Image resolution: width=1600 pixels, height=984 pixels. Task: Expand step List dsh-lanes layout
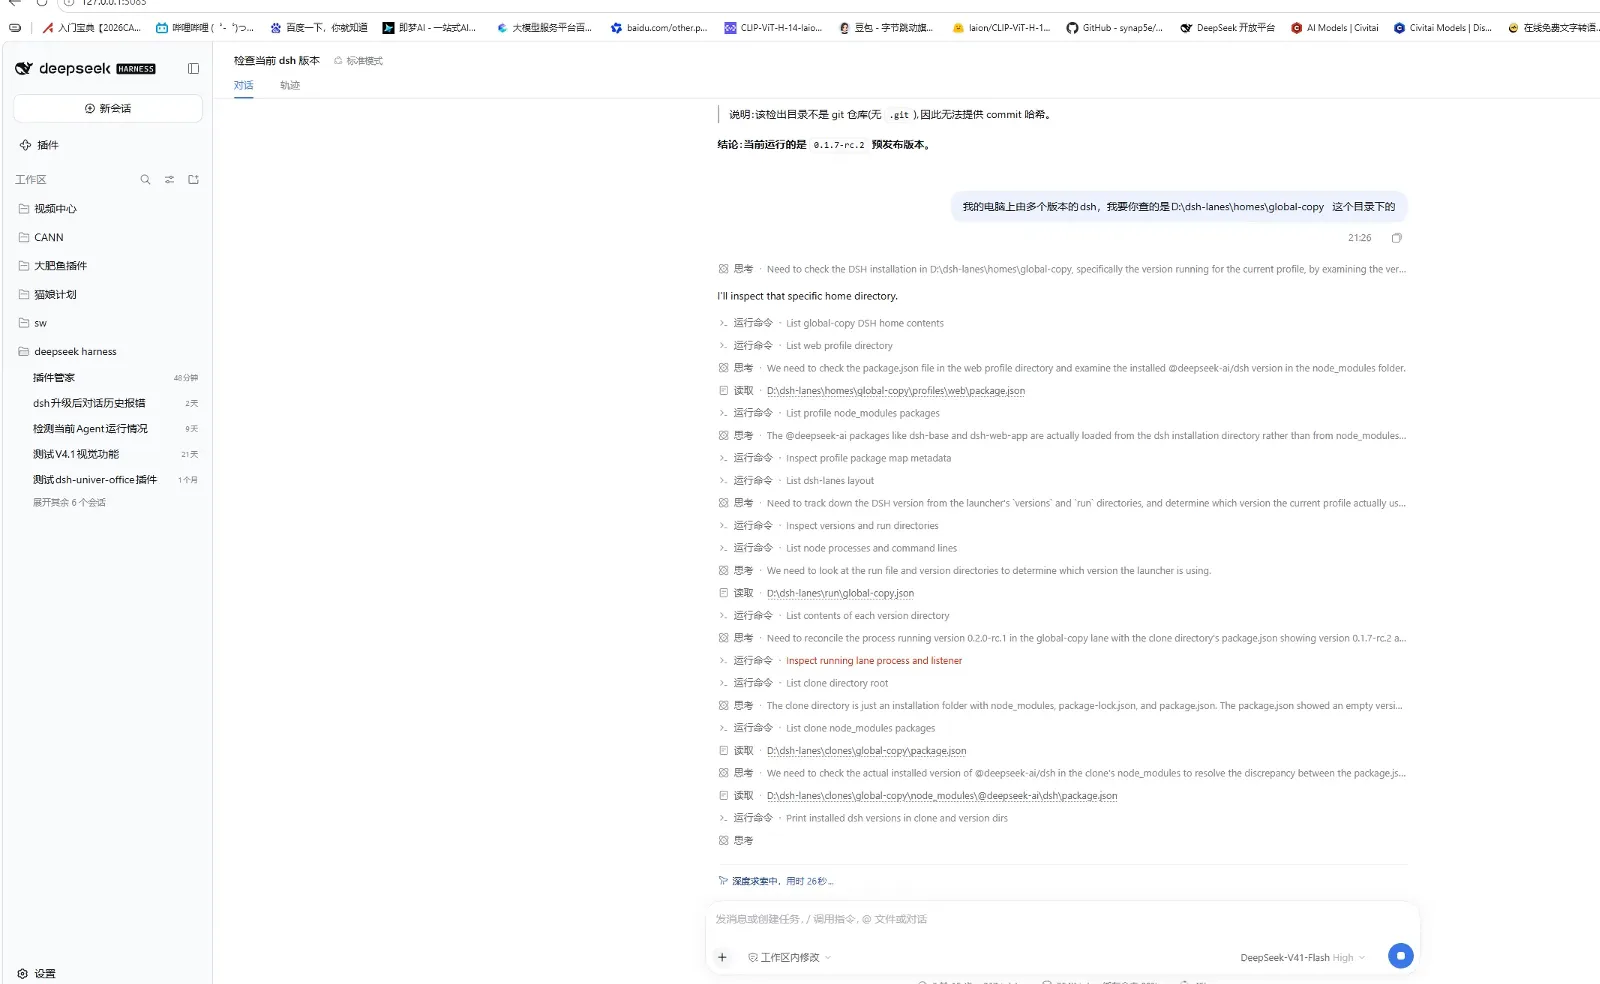(x=796, y=481)
